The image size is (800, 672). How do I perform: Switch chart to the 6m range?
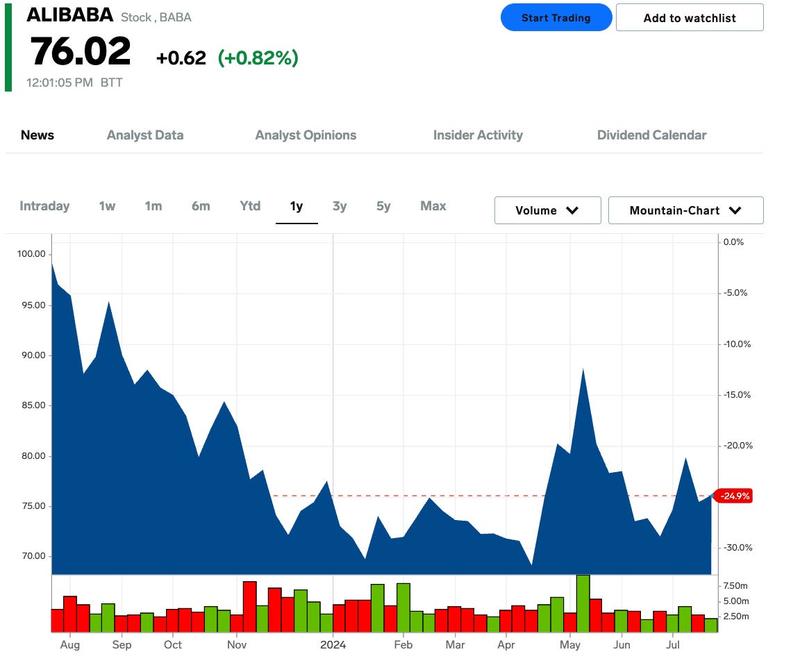coord(201,206)
